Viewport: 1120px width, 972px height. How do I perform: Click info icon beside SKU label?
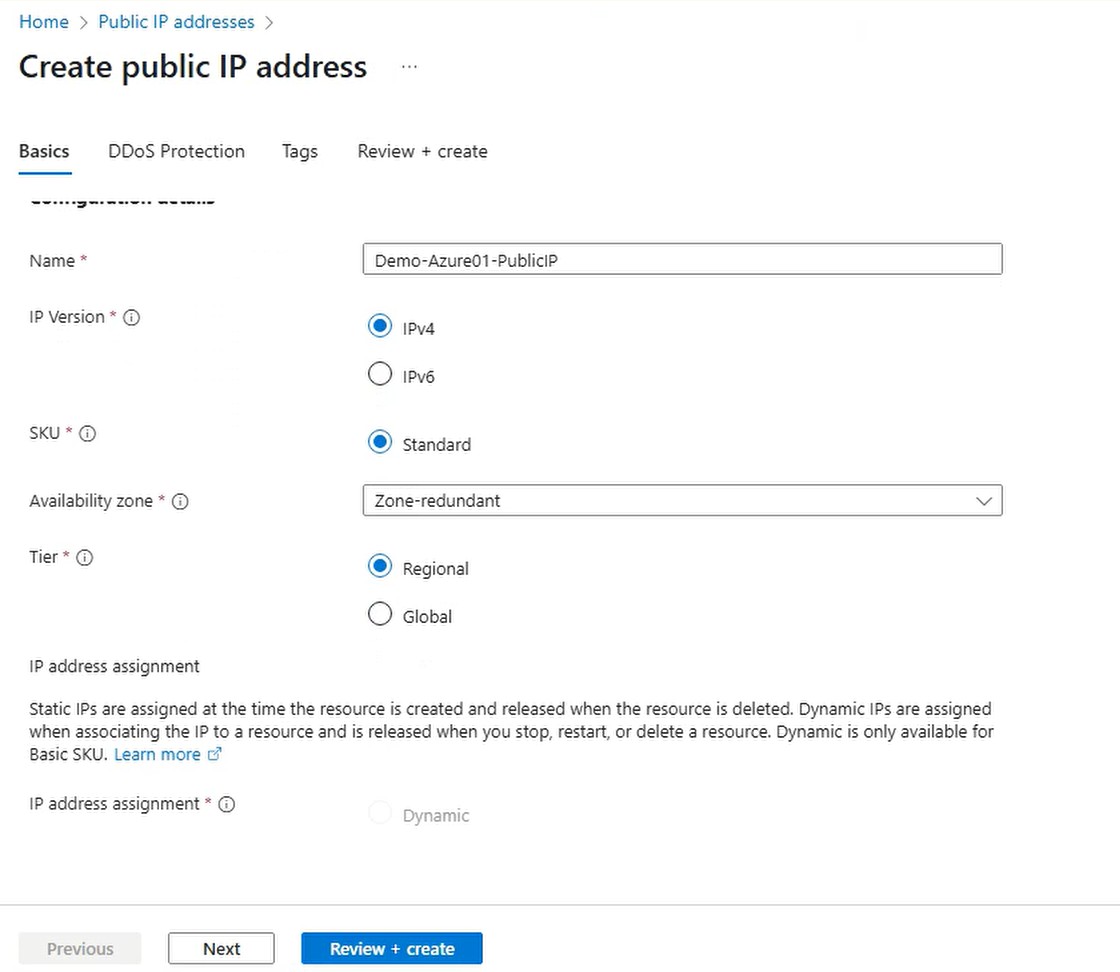pos(87,434)
